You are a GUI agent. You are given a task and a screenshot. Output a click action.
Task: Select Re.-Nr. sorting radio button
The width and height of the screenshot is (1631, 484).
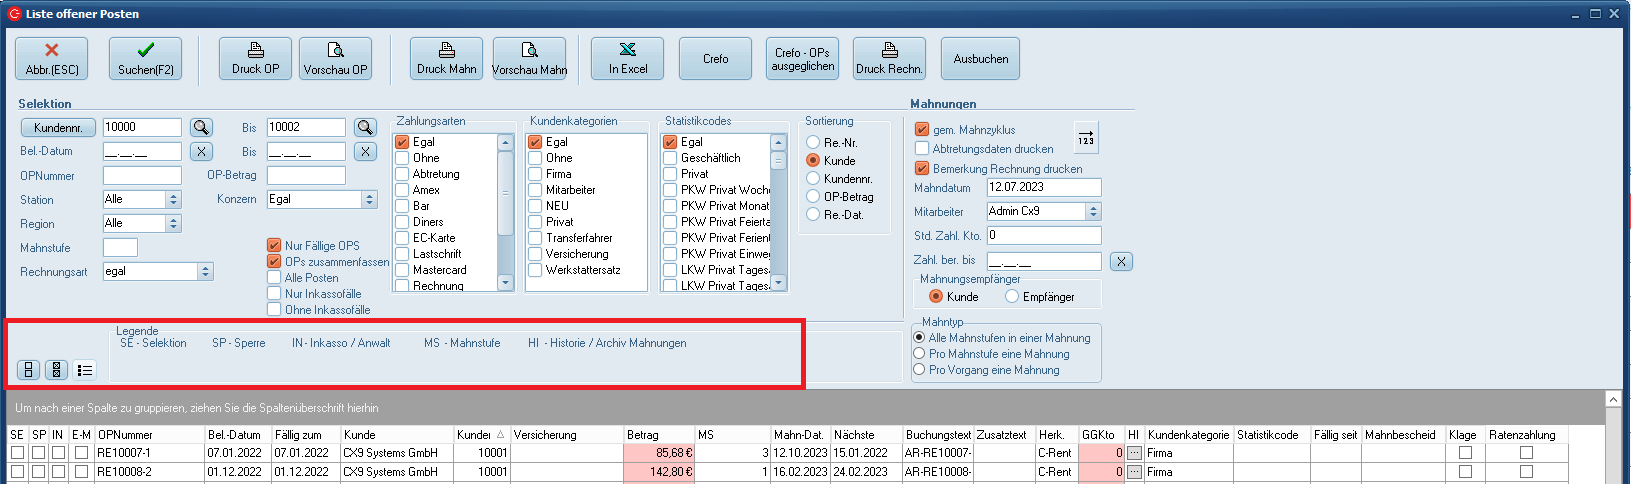tap(813, 143)
